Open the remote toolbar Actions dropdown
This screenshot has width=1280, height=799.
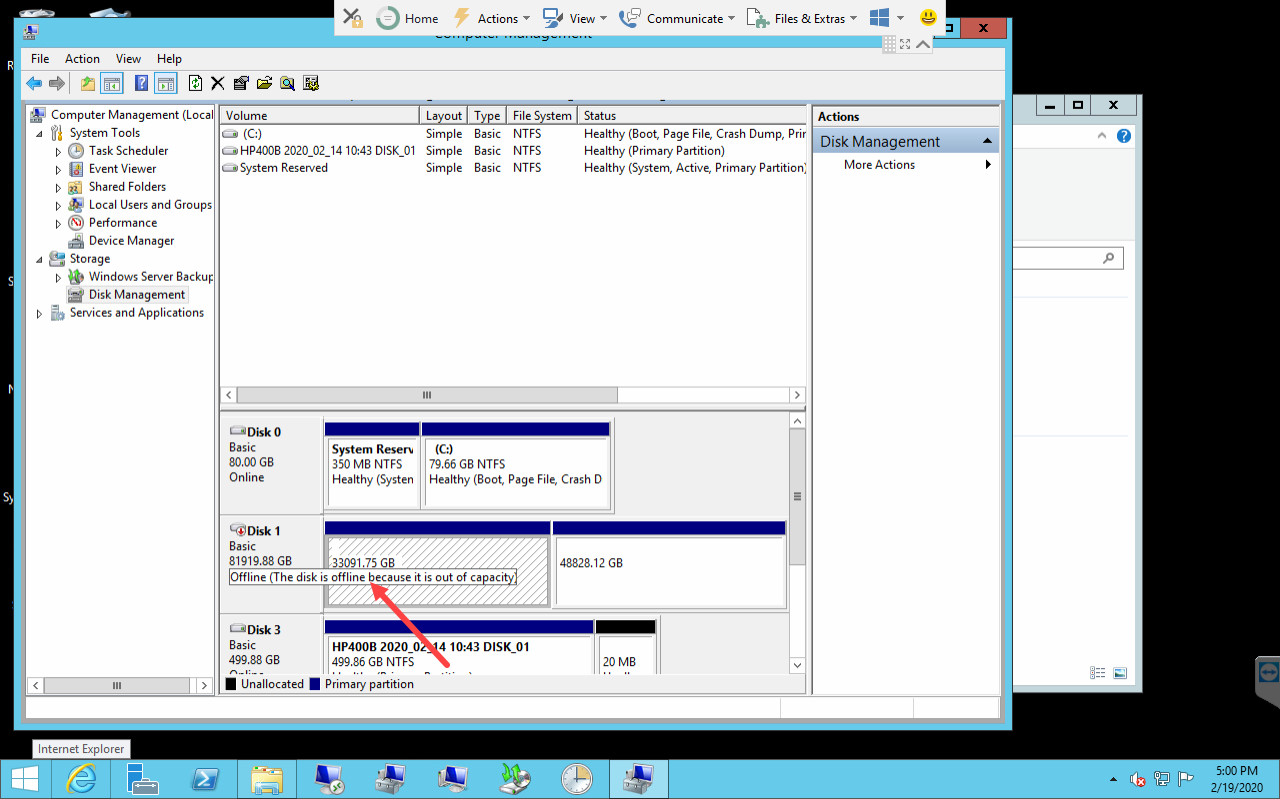(x=491, y=18)
